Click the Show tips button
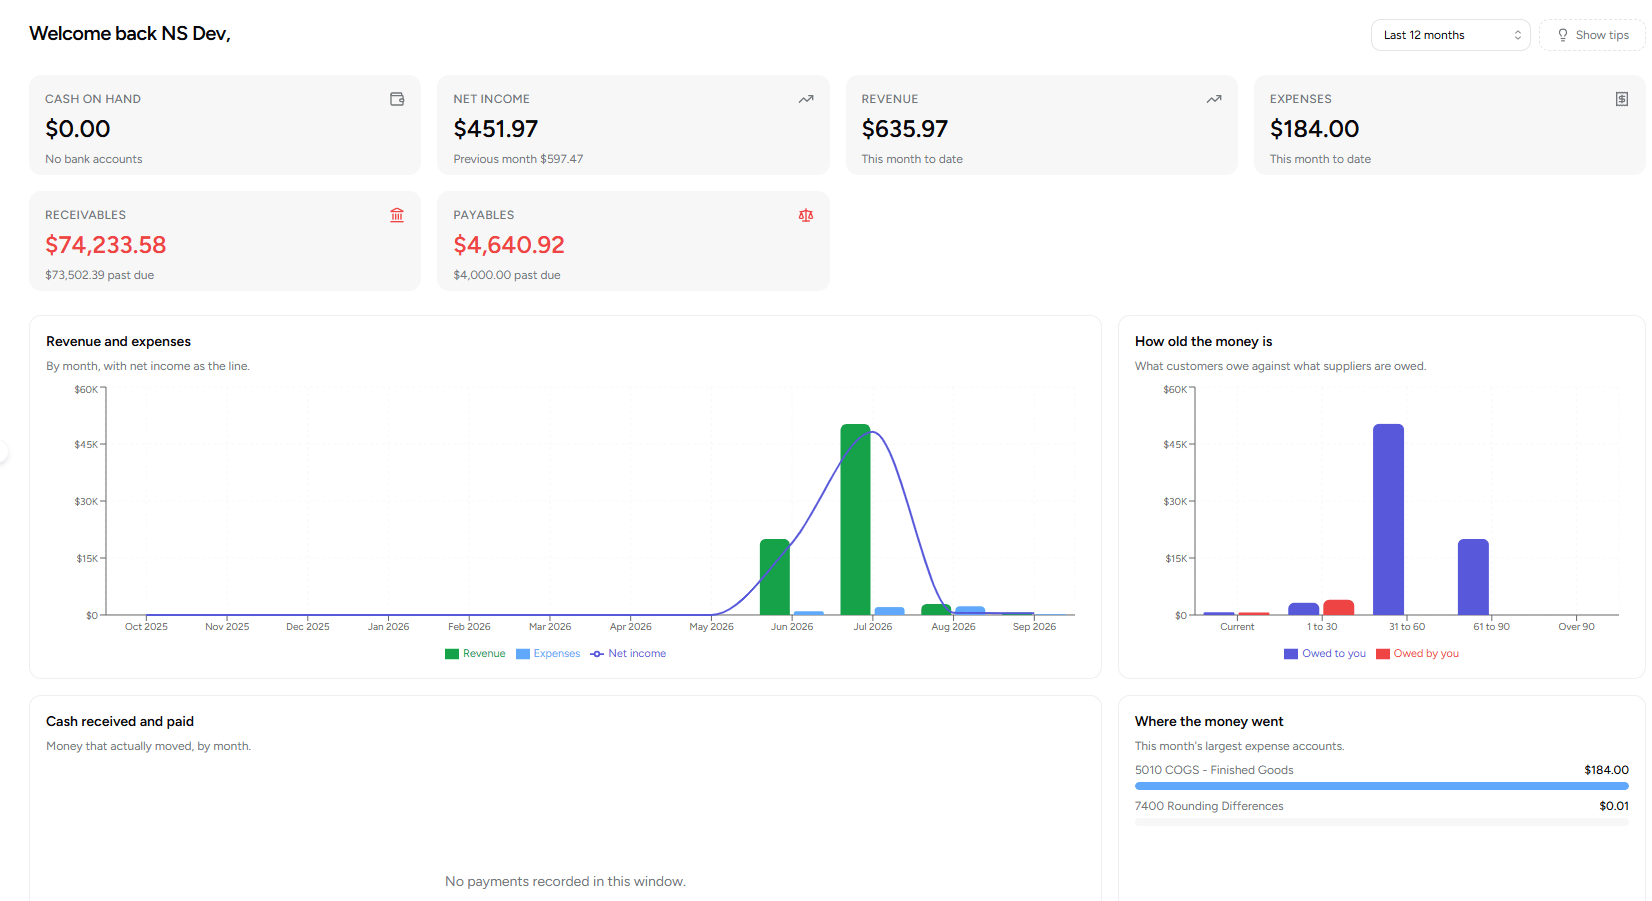Viewport: 1652px width, 901px height. (1592, 35)
